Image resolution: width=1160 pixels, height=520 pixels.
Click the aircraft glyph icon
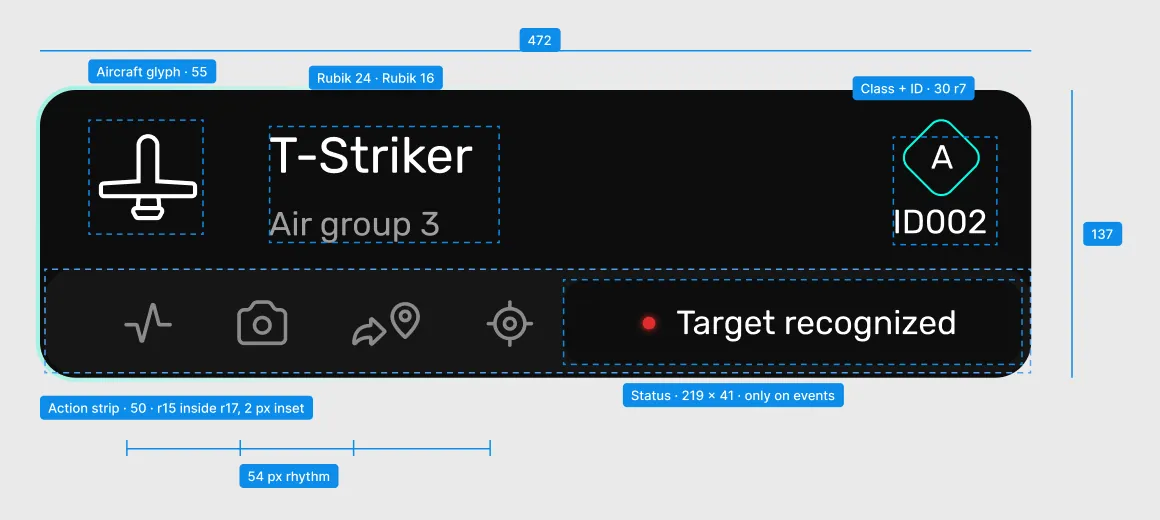pyautogui.click(x=147, y=178)
